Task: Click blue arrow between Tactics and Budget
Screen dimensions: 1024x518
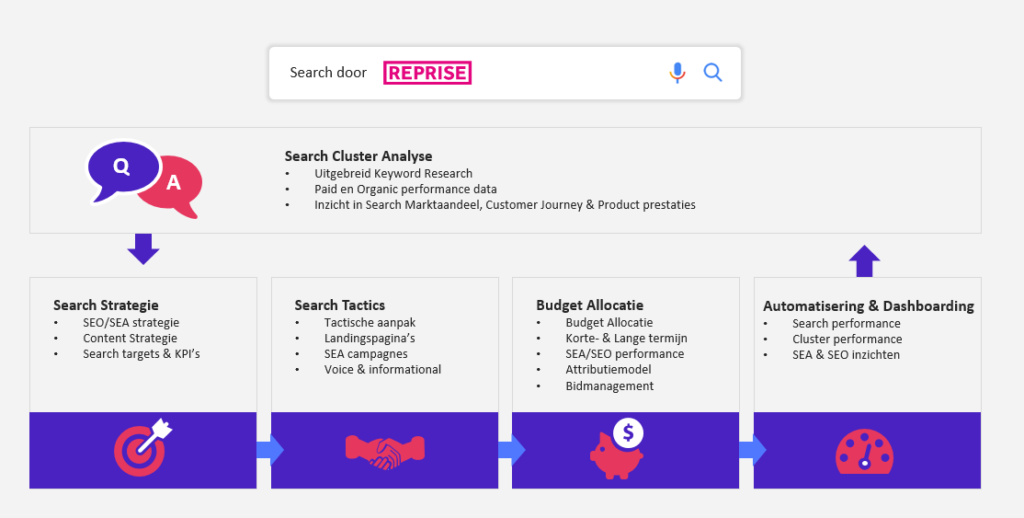Action: point(512,449)
